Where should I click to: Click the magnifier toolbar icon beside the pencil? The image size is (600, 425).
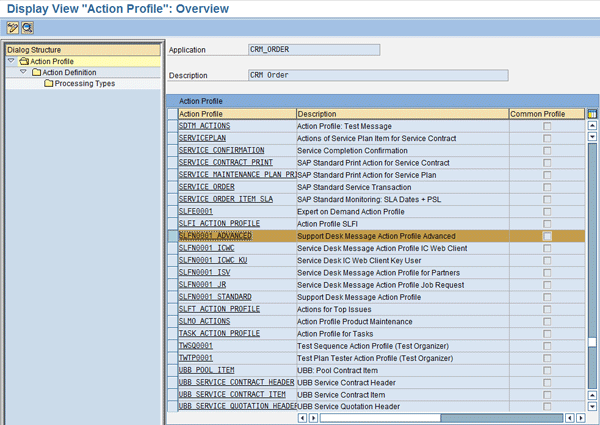[x=27, y=26]
